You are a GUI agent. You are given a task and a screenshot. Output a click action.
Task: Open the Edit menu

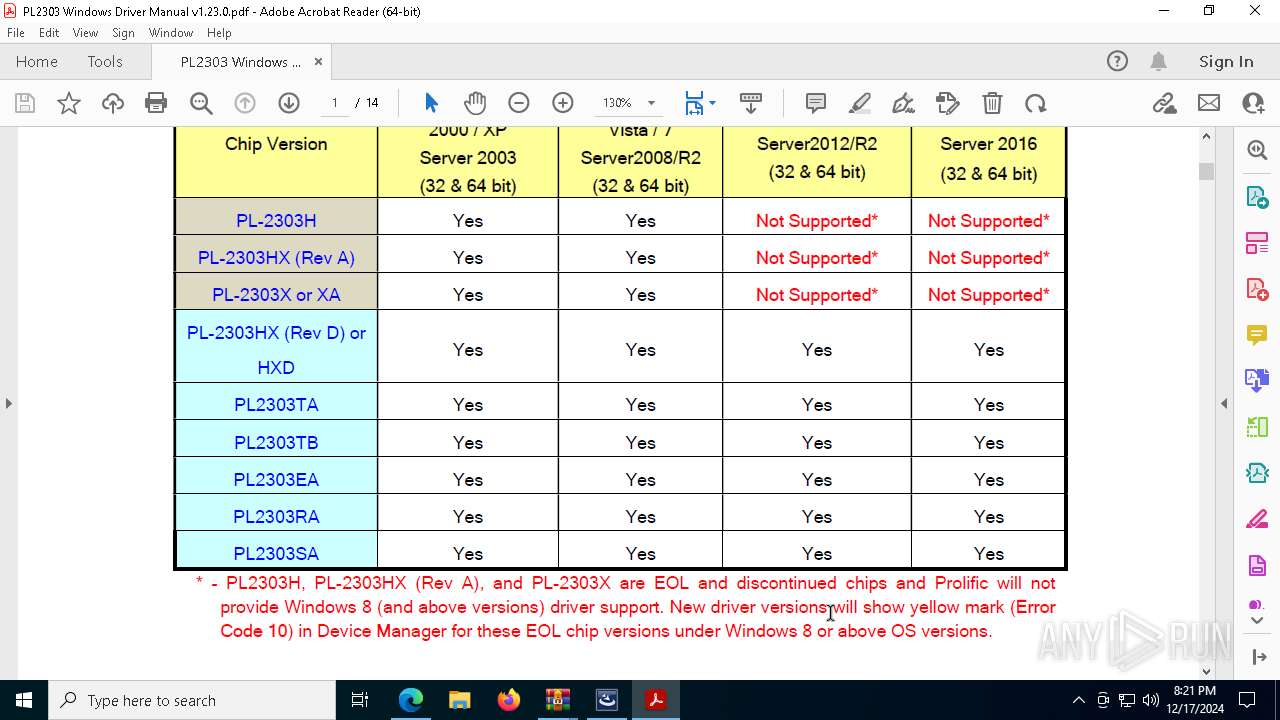[x=49, y=33]
